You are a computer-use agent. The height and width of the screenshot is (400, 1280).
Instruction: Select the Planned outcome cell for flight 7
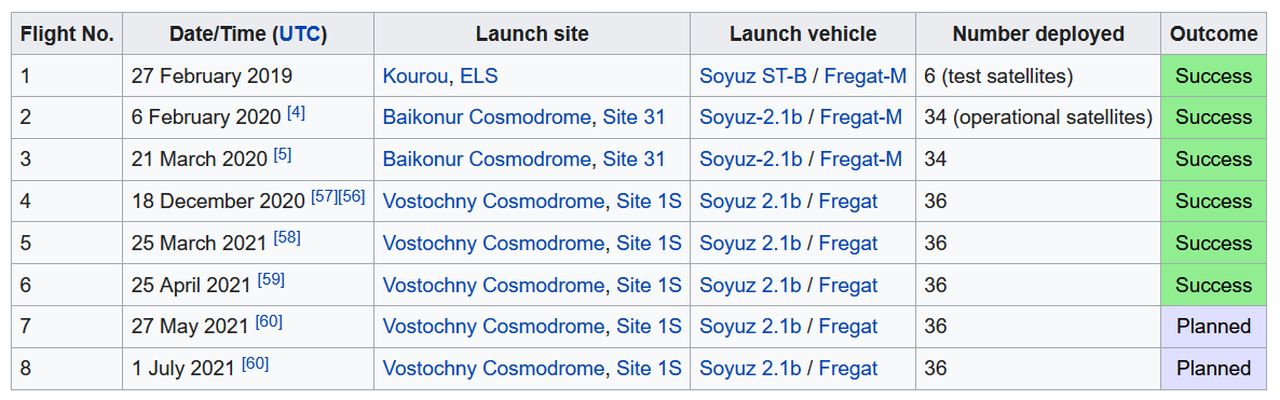1213,327
